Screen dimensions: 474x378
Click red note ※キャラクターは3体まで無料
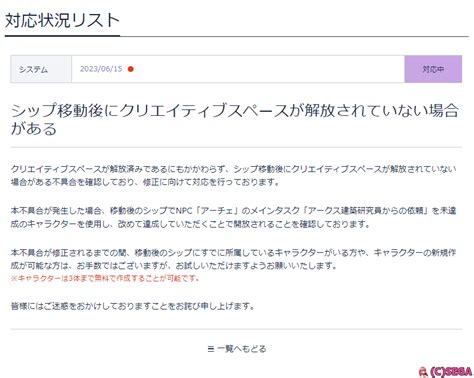pyautogui.click(x=105, y=278)
